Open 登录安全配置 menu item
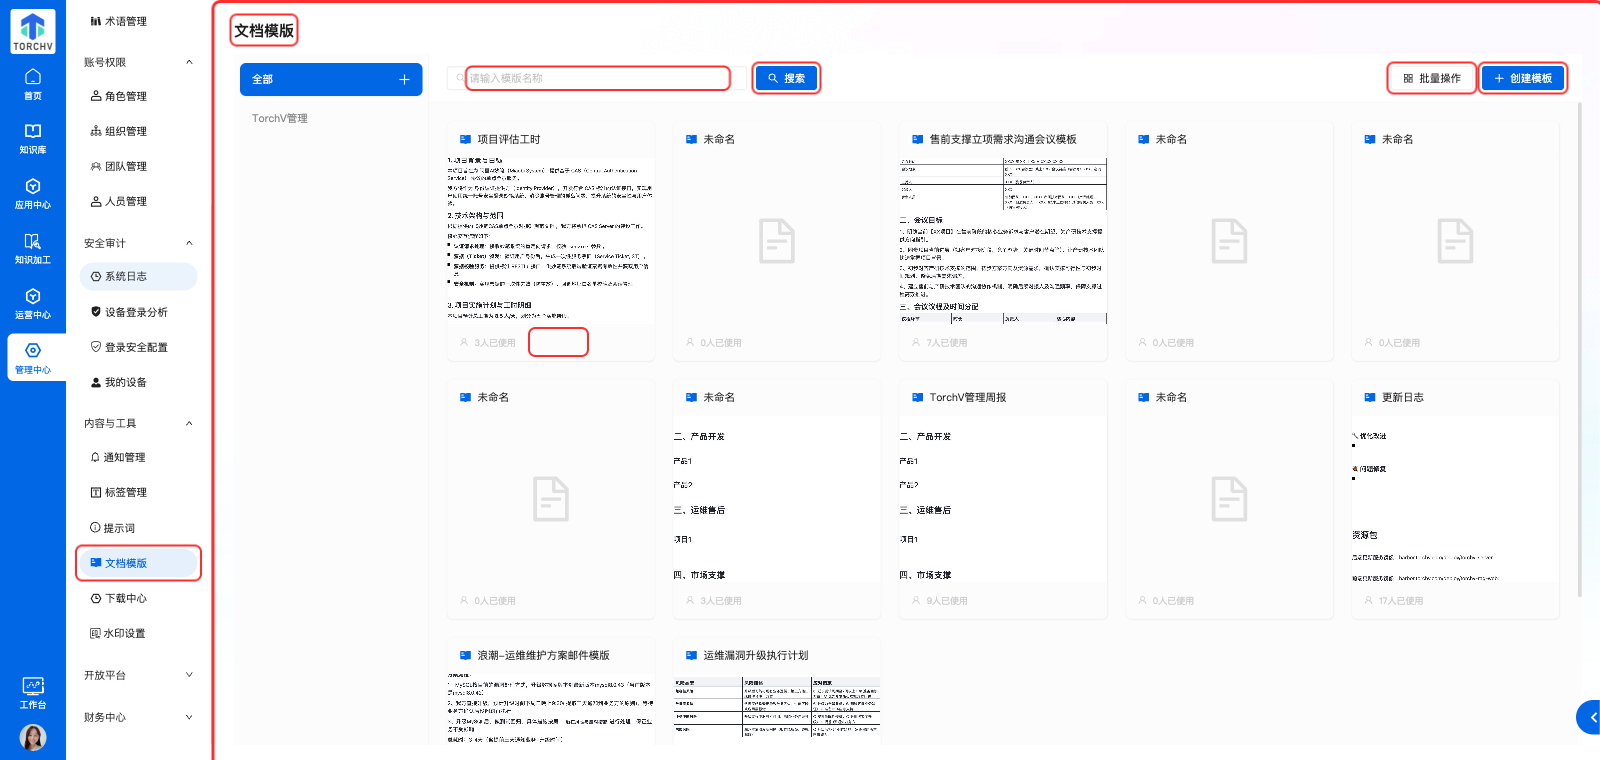The width and height of the screenshot is (1600, 760). [129, 347]
